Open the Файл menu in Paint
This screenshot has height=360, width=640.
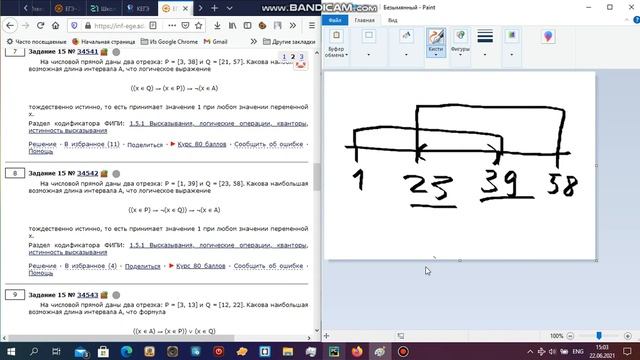[335, 20]
